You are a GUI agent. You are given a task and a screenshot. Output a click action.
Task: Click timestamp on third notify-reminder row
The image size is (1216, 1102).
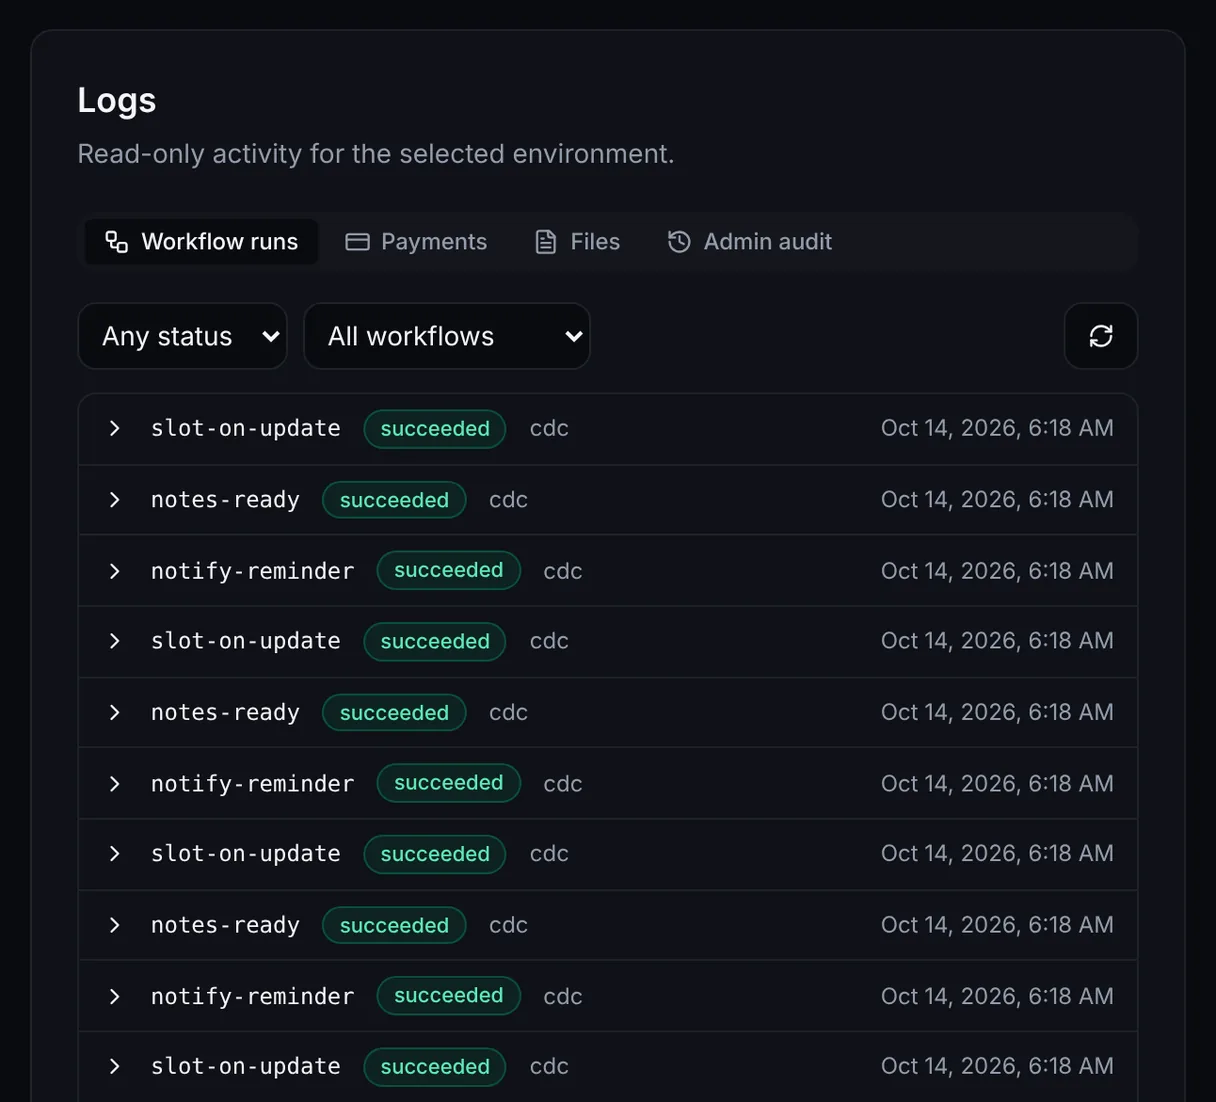tap(997, 996)
